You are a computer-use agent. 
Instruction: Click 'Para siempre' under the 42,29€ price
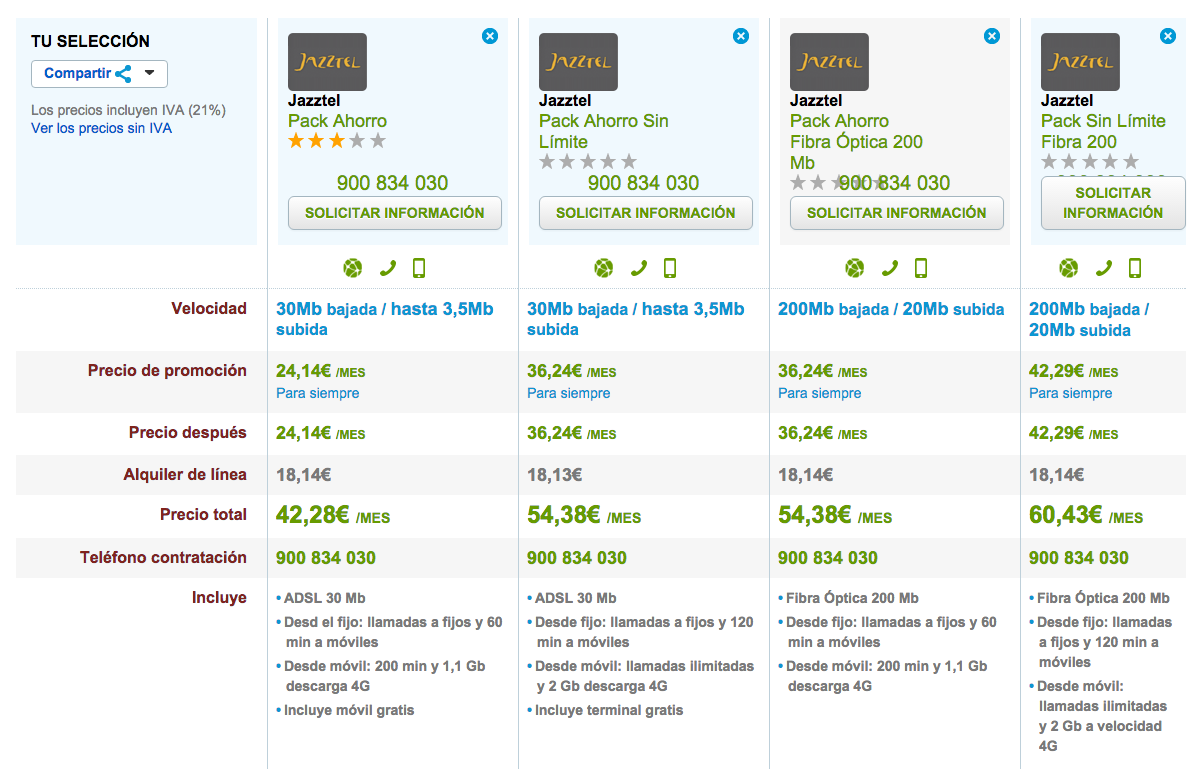(x=1071, y=393)
